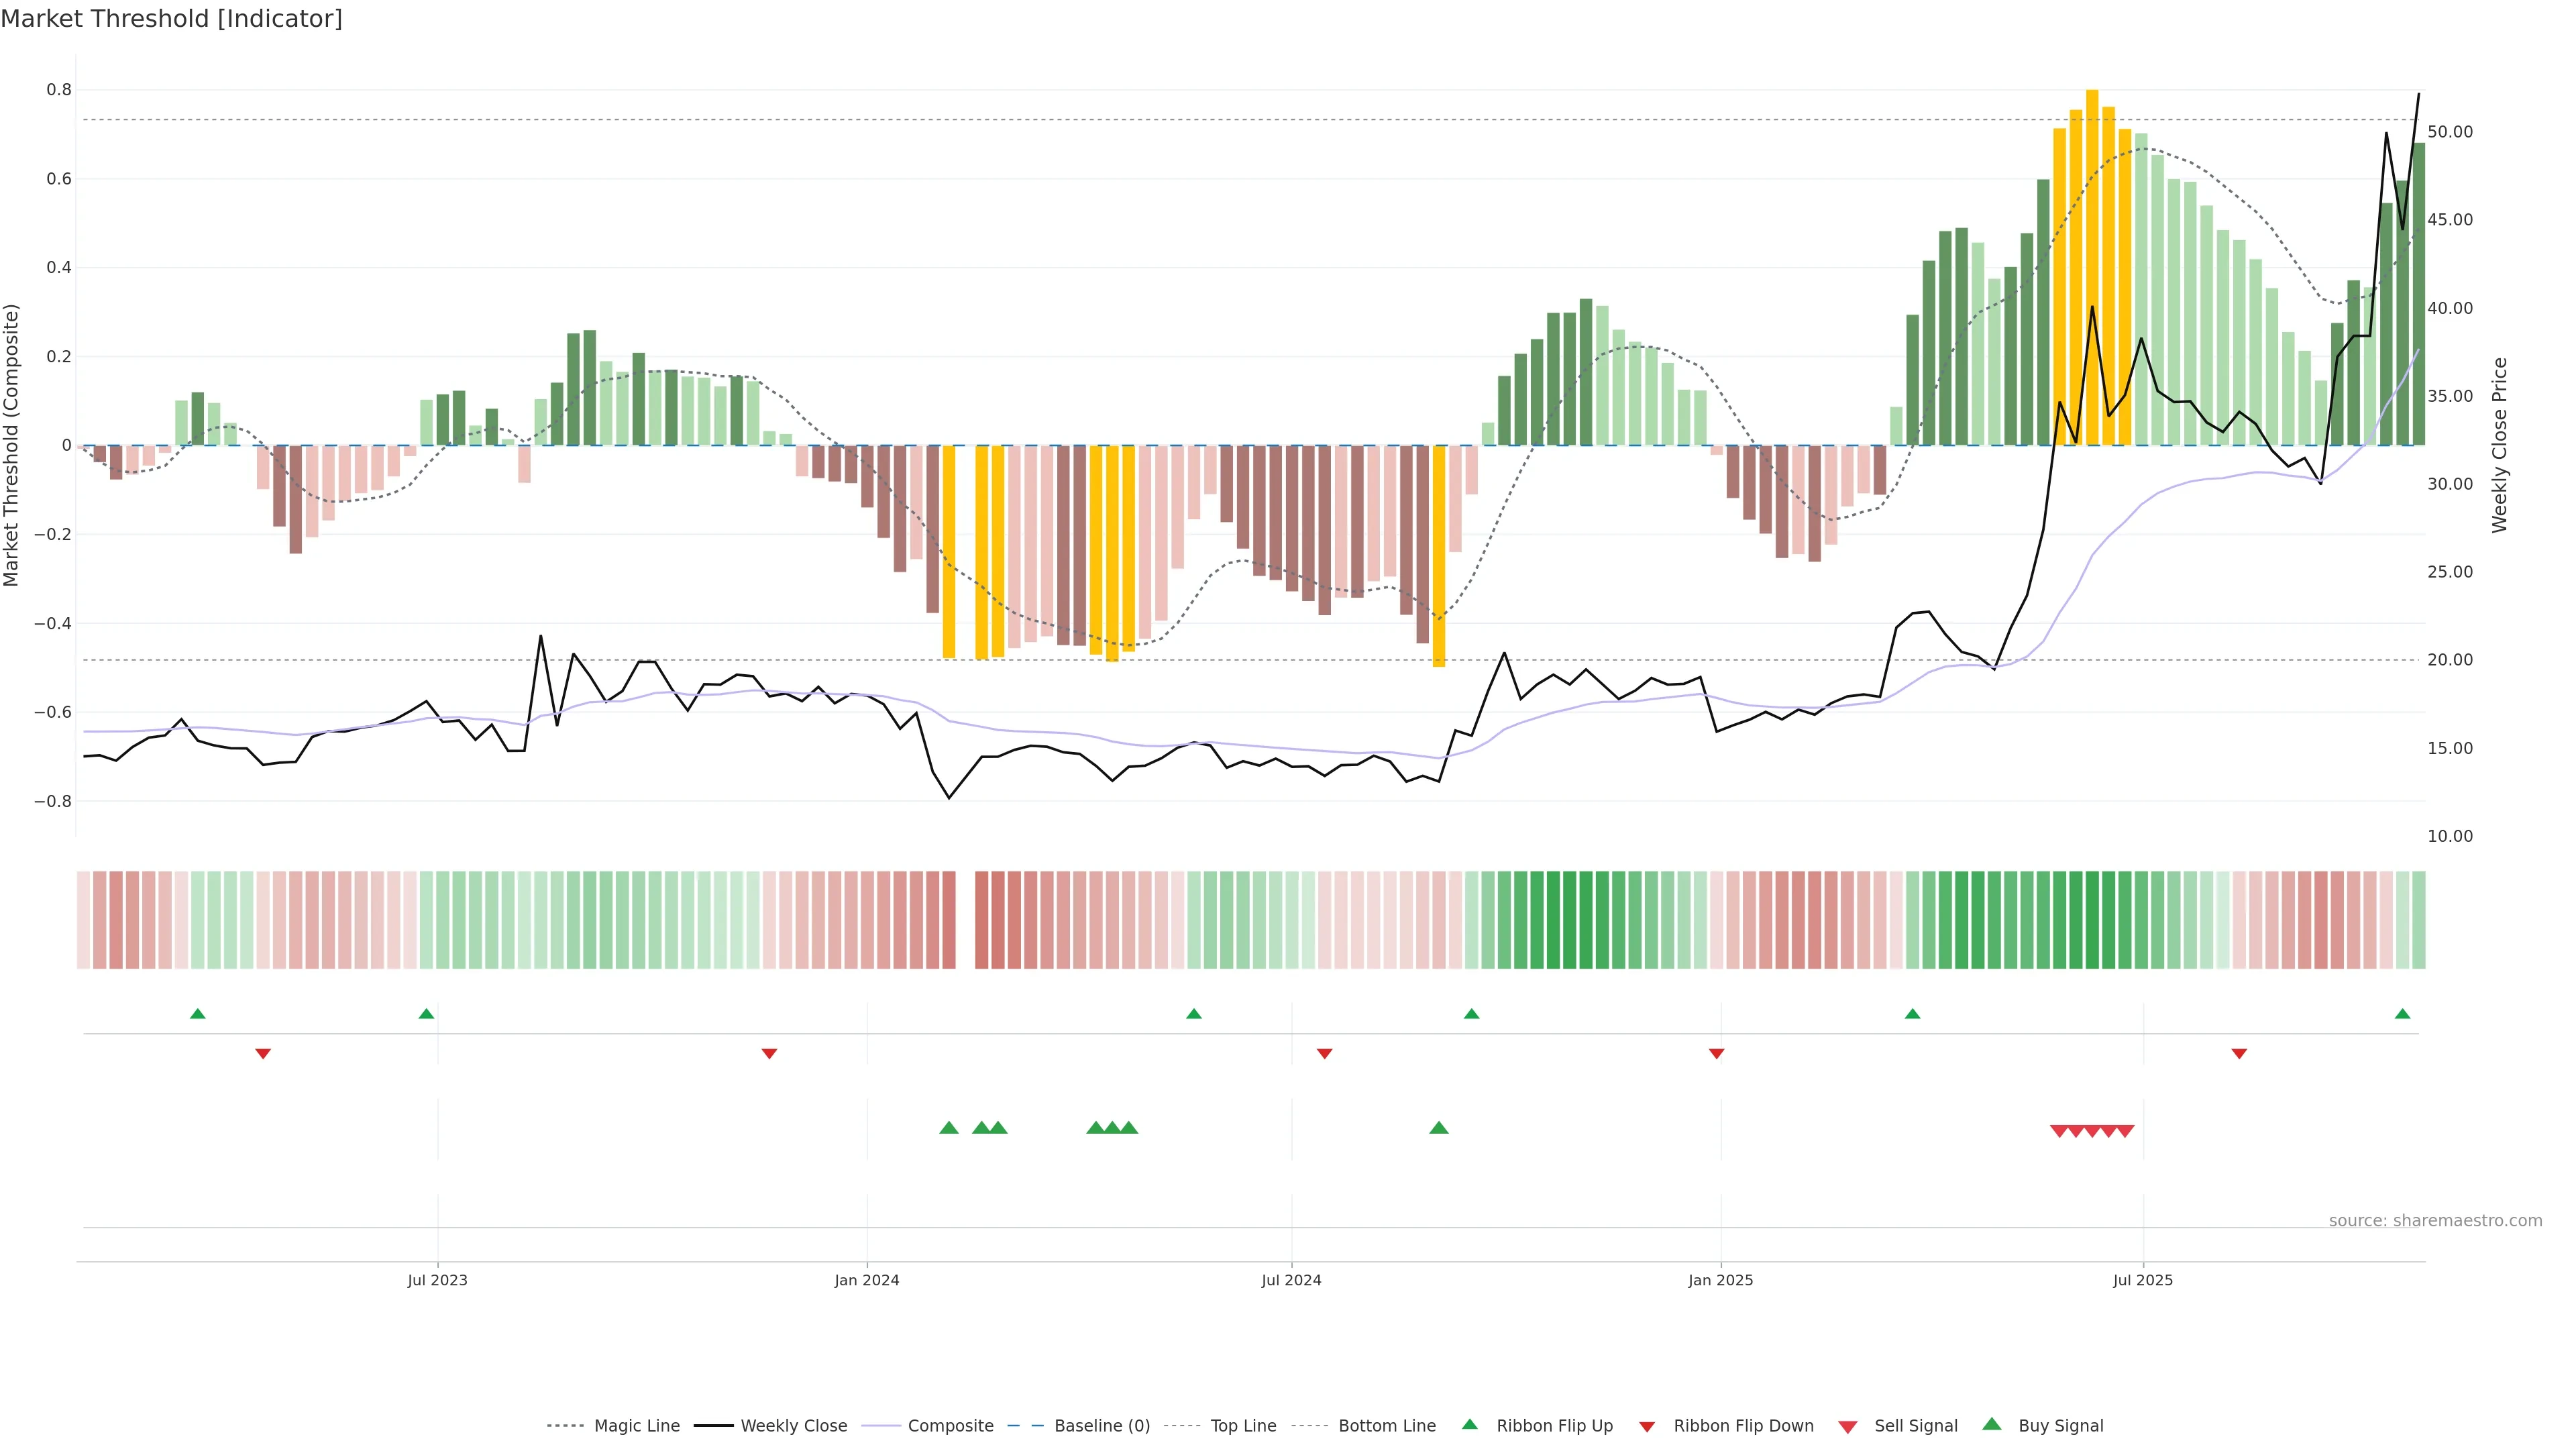Select the rightmost green Ribbon Flip Up marker
The height and width of the screenshot is (1449, 2576).
[2402, 1014]
